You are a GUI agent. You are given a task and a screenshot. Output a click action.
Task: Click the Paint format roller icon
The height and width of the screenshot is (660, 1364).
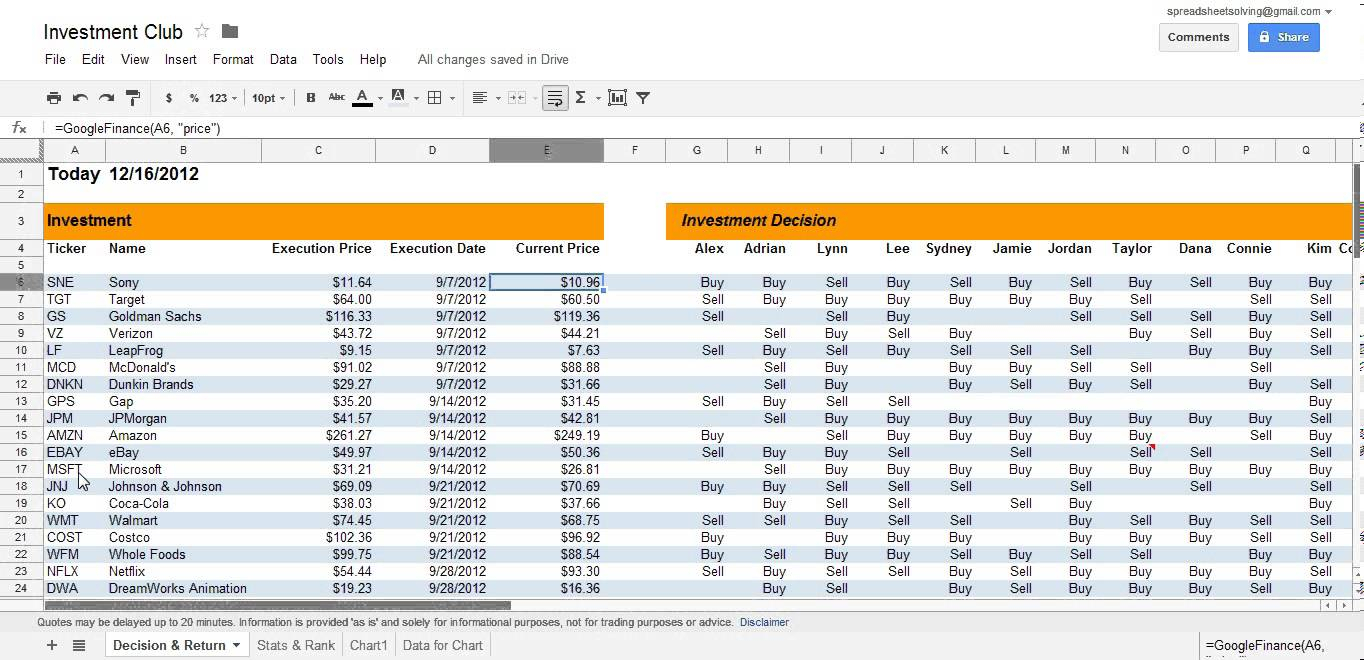pyautogui.click(x=132, y=98)
